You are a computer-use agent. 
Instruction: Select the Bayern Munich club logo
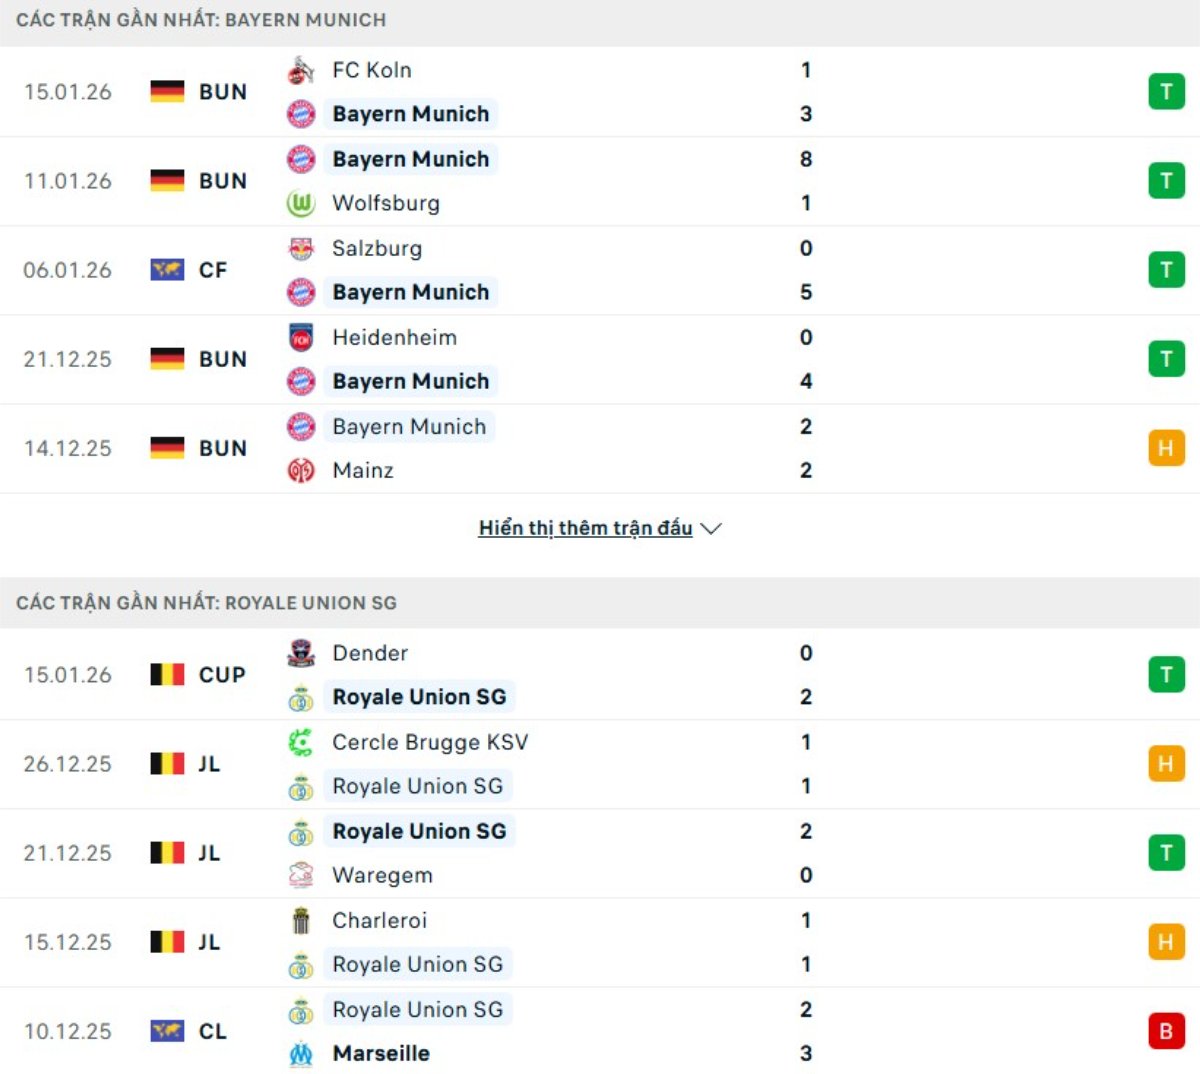coord(300,113)
